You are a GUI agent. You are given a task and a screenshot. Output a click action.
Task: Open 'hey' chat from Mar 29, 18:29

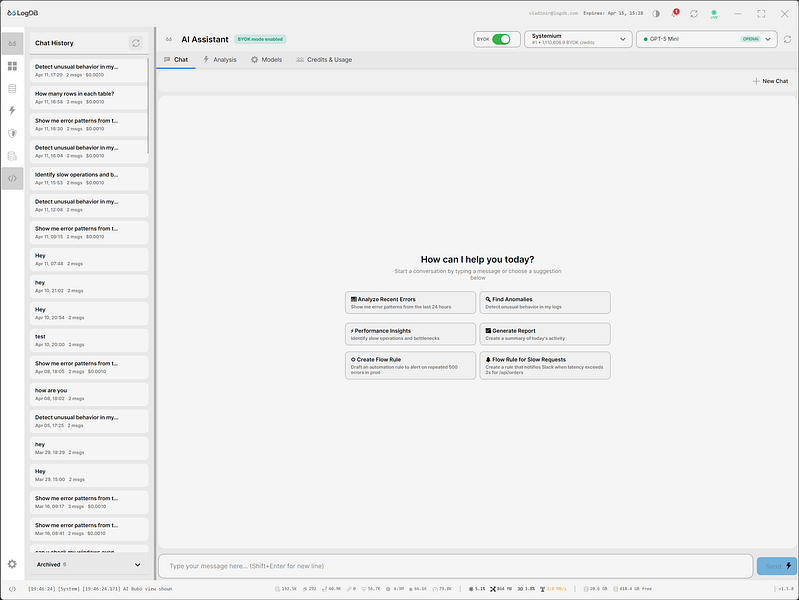89,449
